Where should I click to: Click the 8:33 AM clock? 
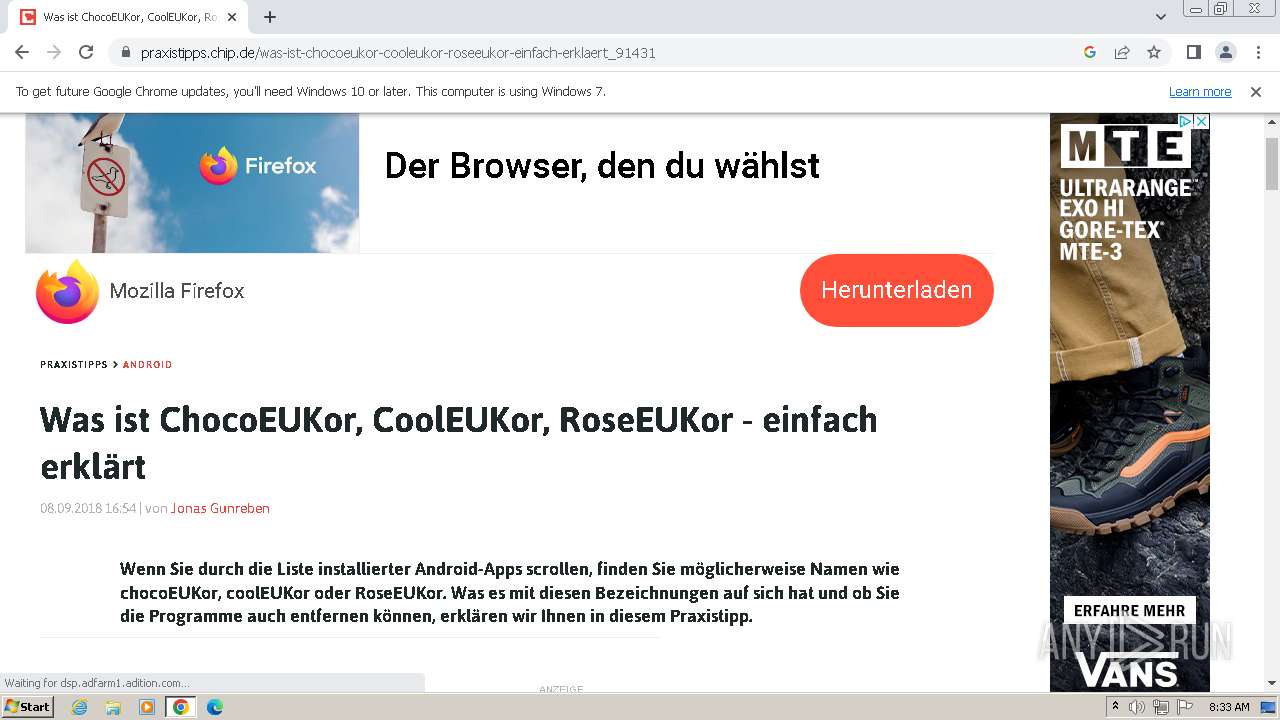[x=1229, y=707]
